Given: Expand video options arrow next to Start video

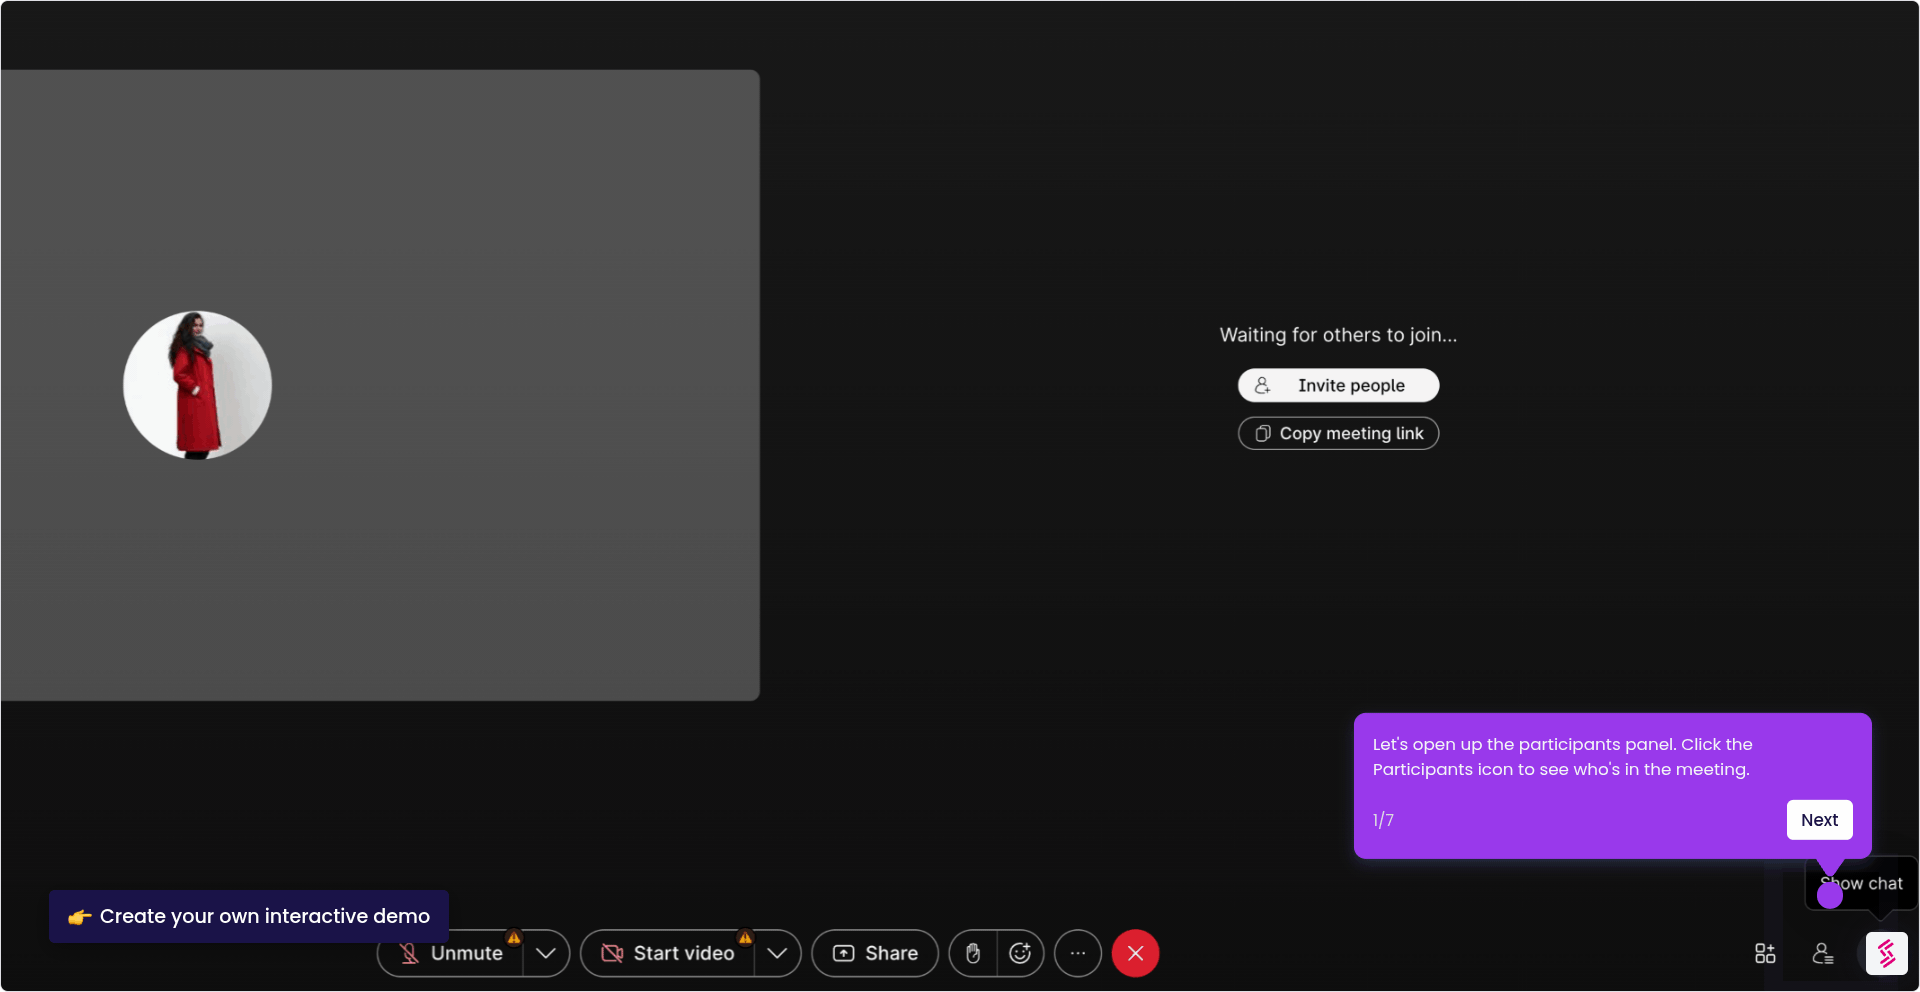Looking at the screenshot, I should pyautogui.click(x=777, y=953).
